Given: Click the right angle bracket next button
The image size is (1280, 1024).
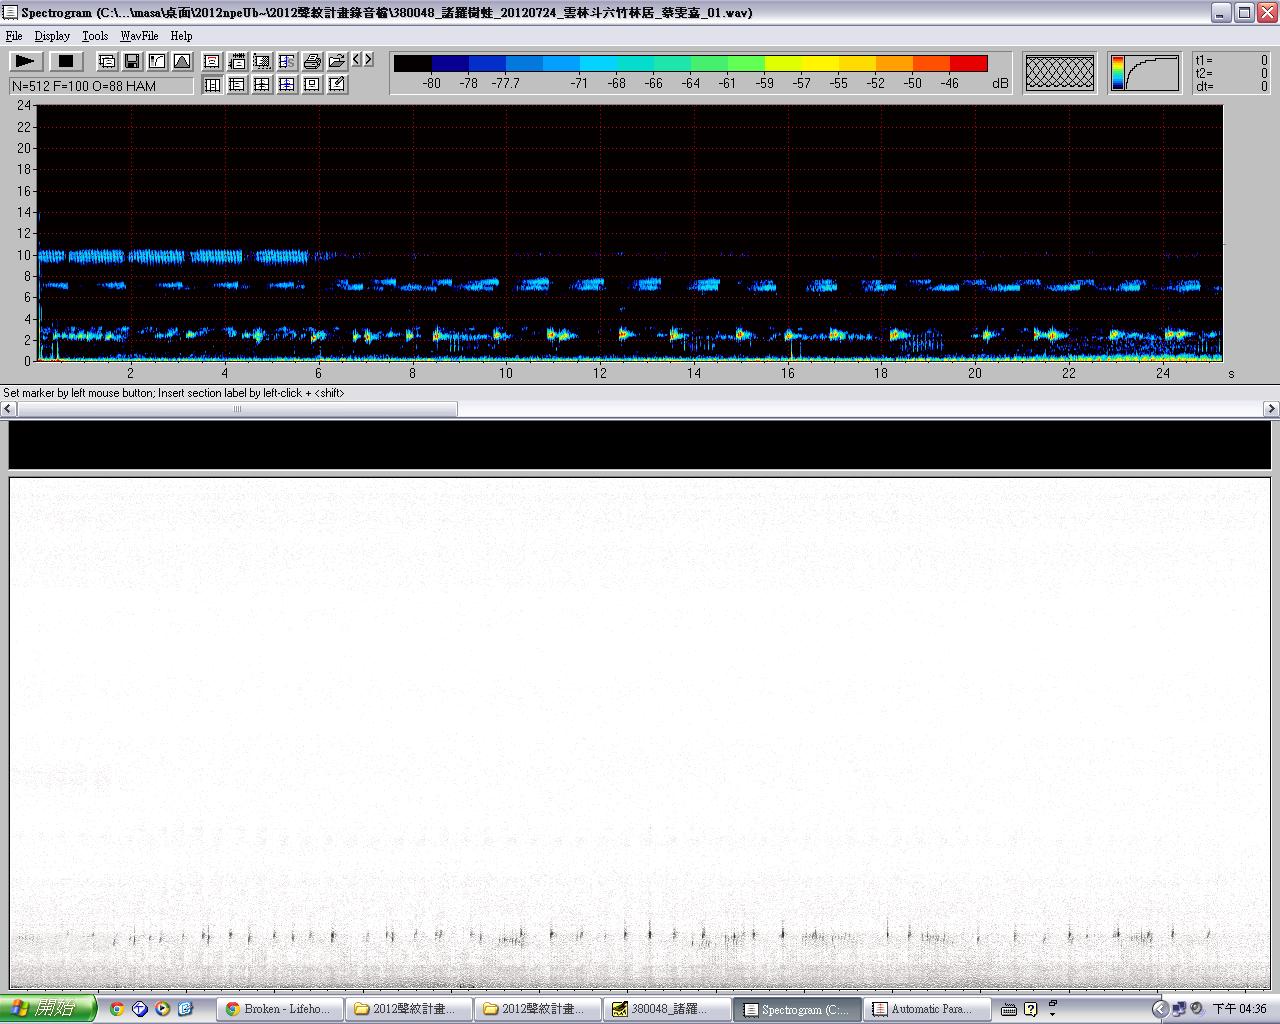Looking at the screenshot, I should (369, 60).
